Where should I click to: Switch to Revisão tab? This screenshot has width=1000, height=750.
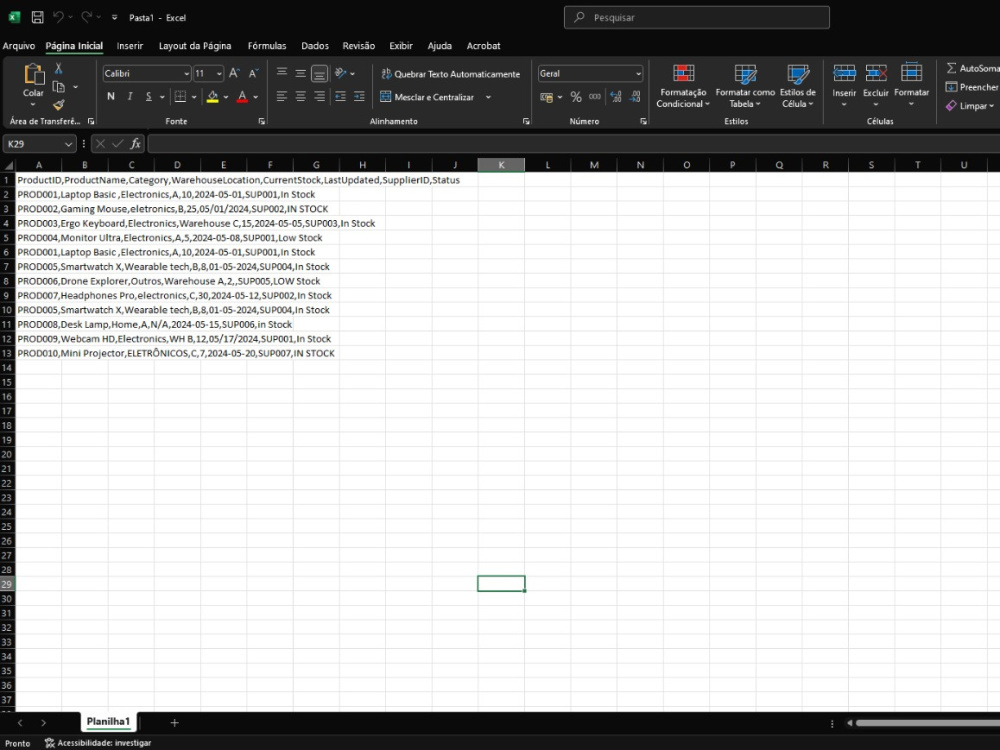[358, 46]
